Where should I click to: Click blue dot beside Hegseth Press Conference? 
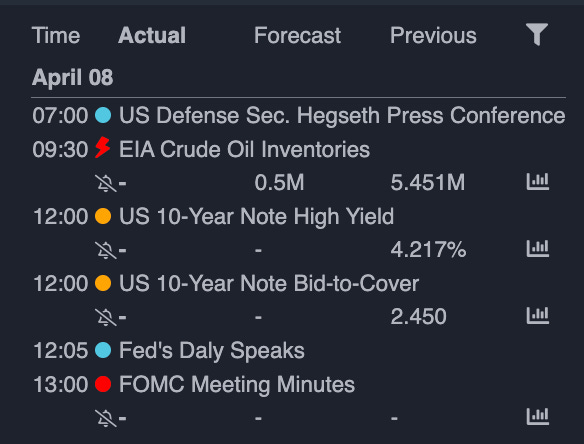point(103,115)
